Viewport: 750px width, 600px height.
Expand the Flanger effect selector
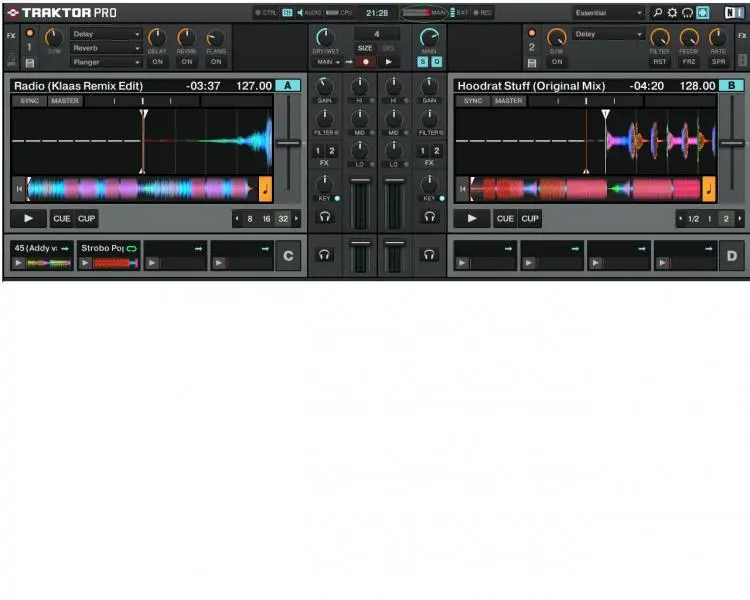click(x=107, y=62)
